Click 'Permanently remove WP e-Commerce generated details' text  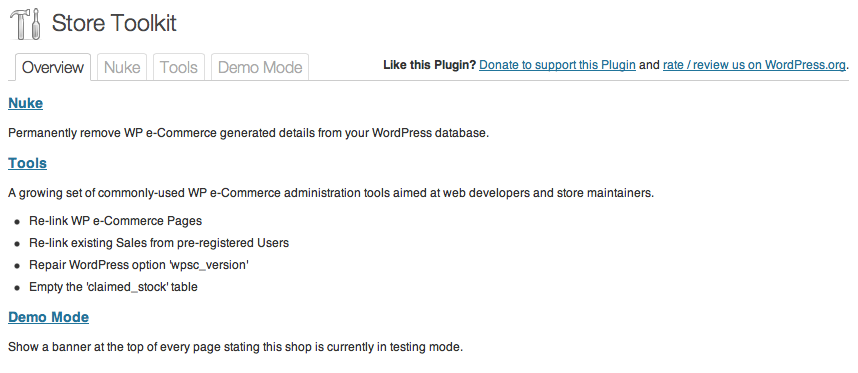248,133
